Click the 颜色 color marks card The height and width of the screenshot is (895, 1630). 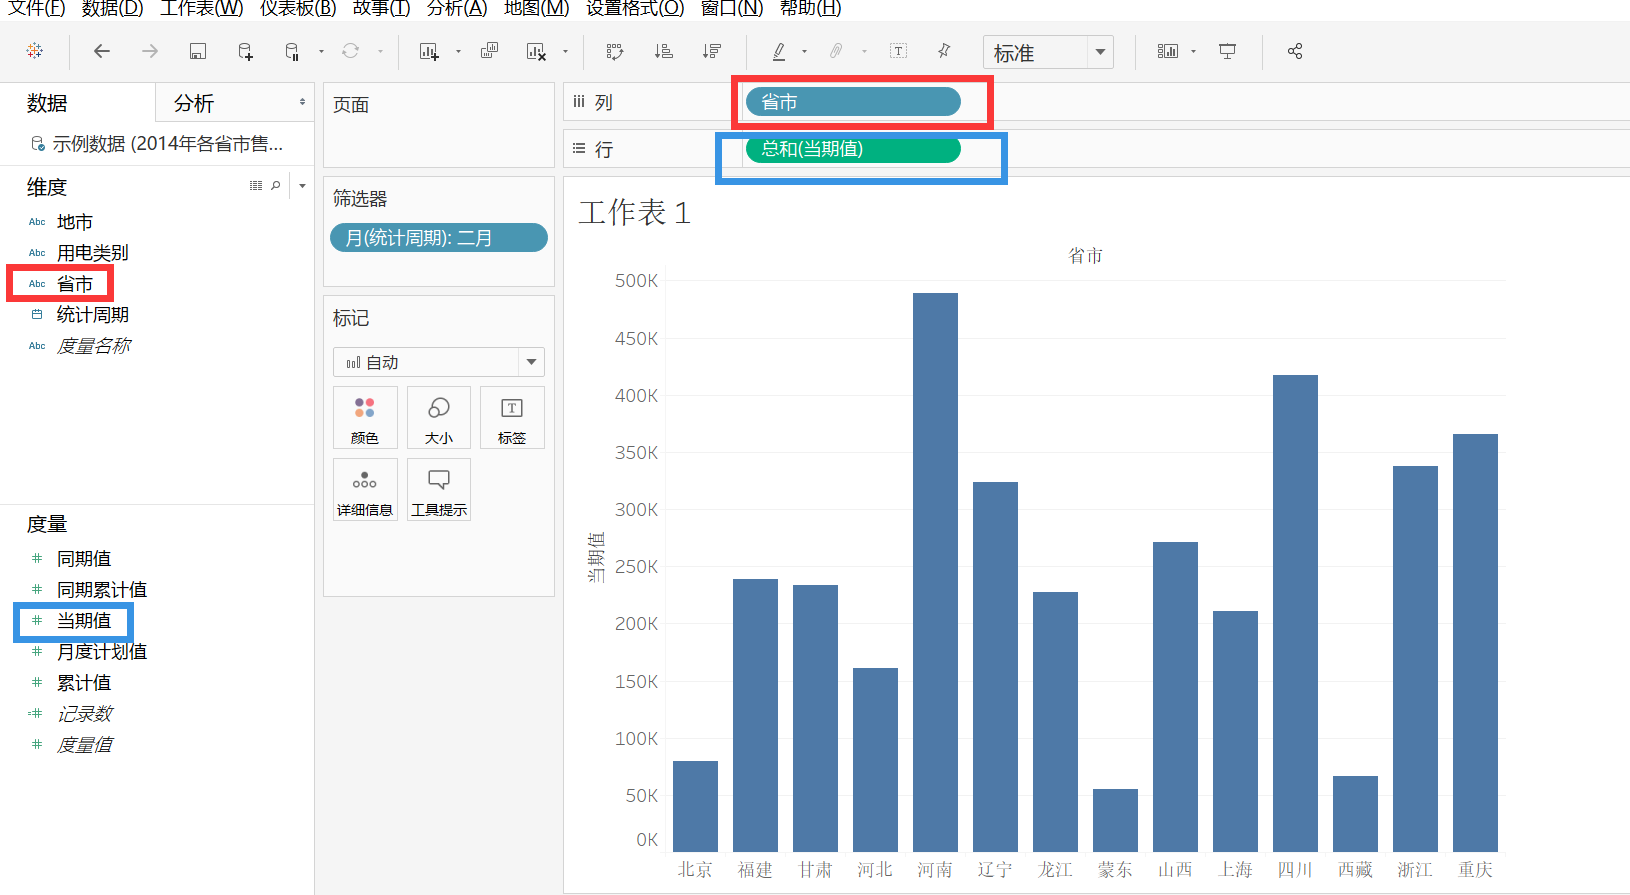tap(365, 417)
